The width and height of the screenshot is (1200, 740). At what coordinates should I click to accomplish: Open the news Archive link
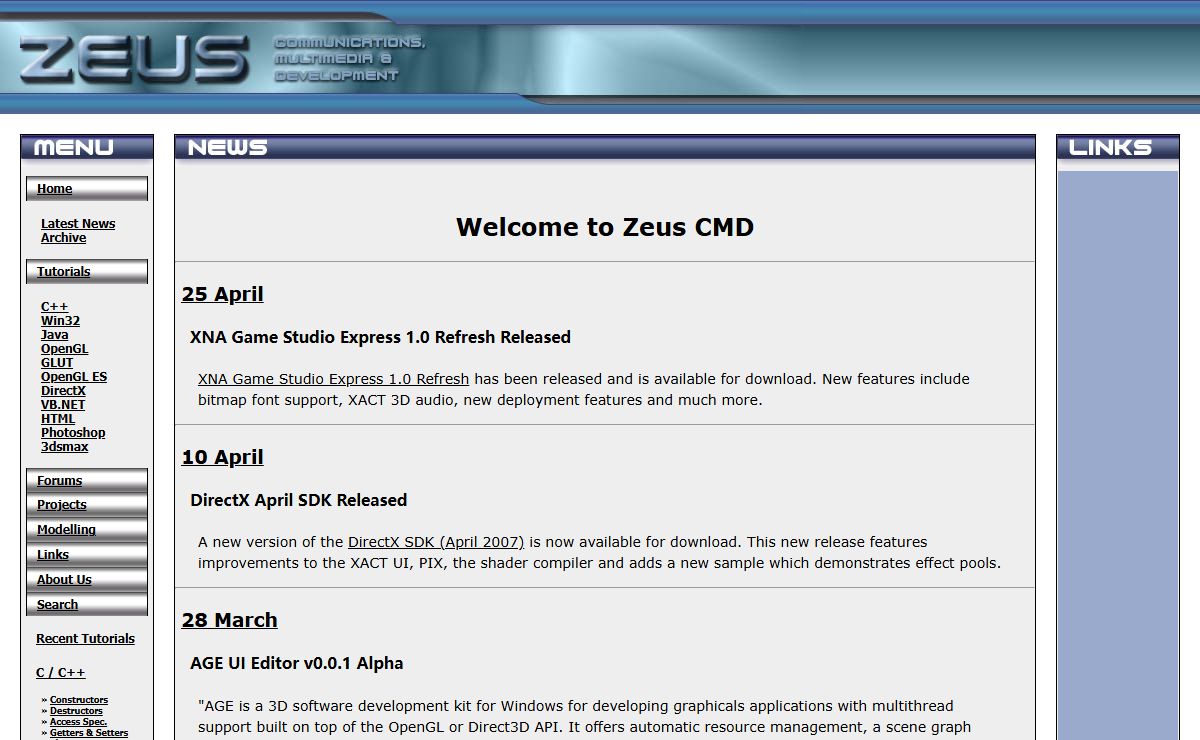[x=63, y=238]
